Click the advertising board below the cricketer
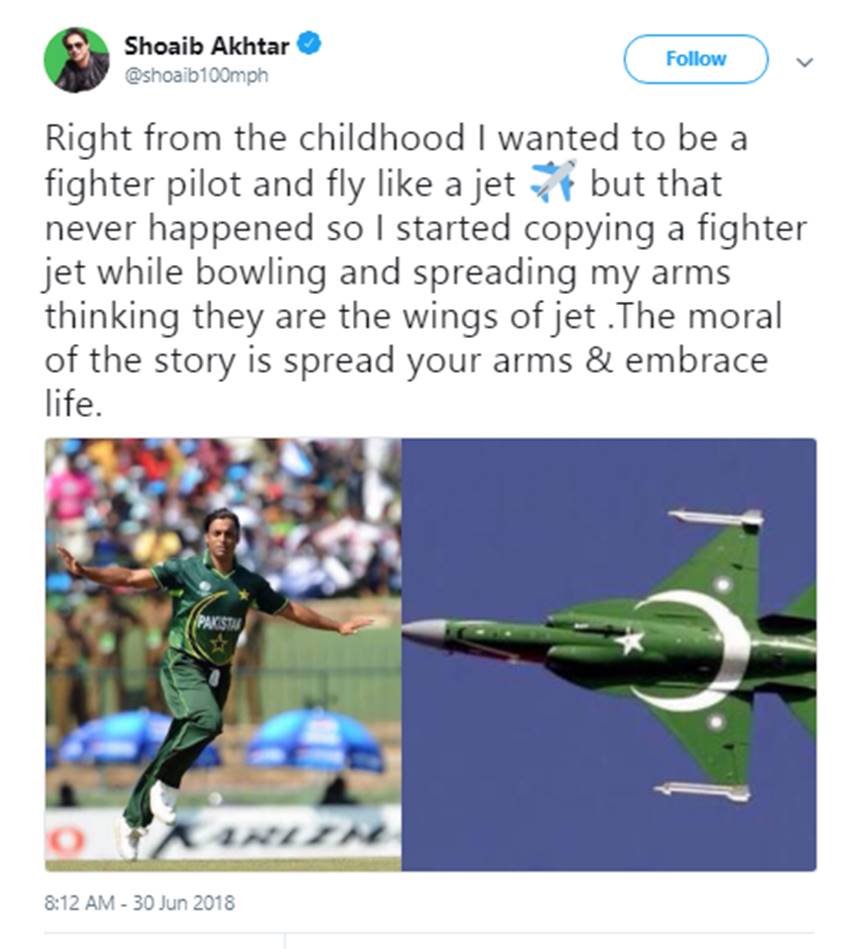Screen dimensions: 850x949 click(x=223, y=835)
